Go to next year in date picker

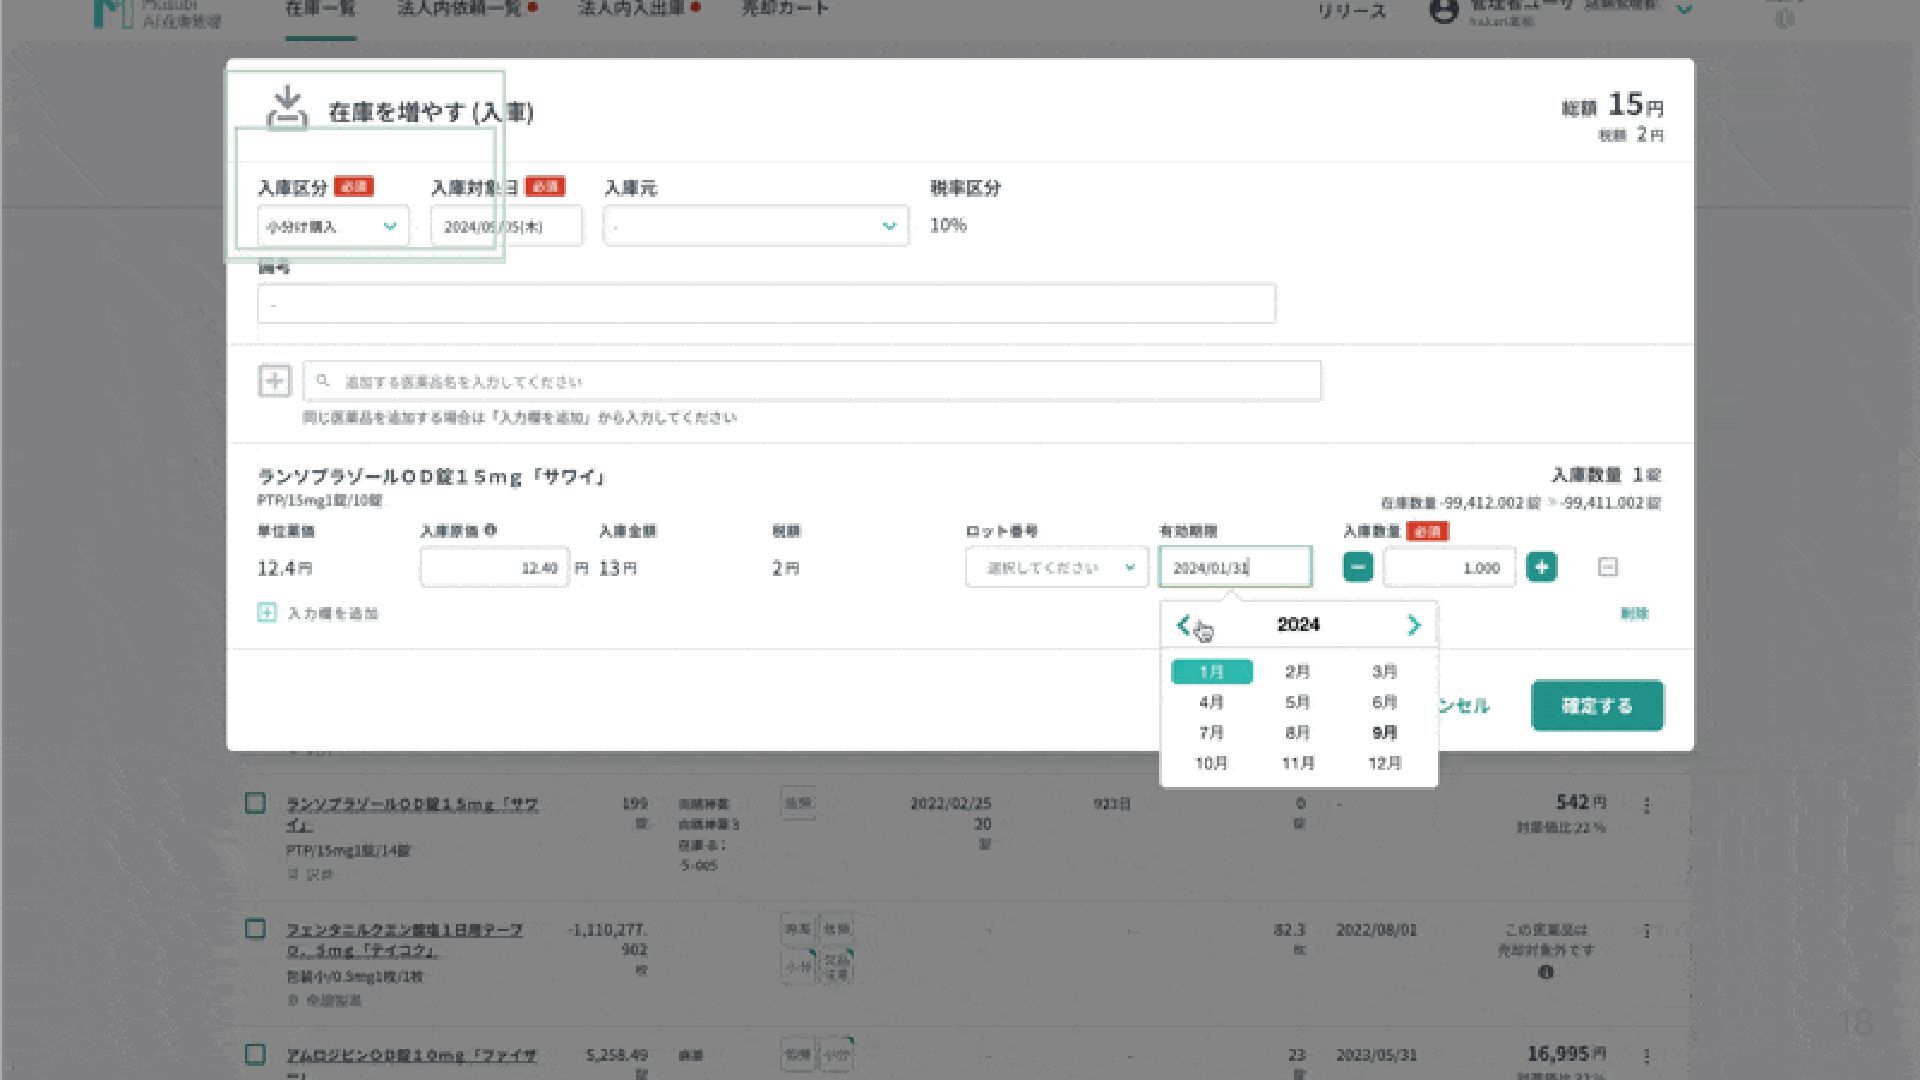[x=1413, y=625]
